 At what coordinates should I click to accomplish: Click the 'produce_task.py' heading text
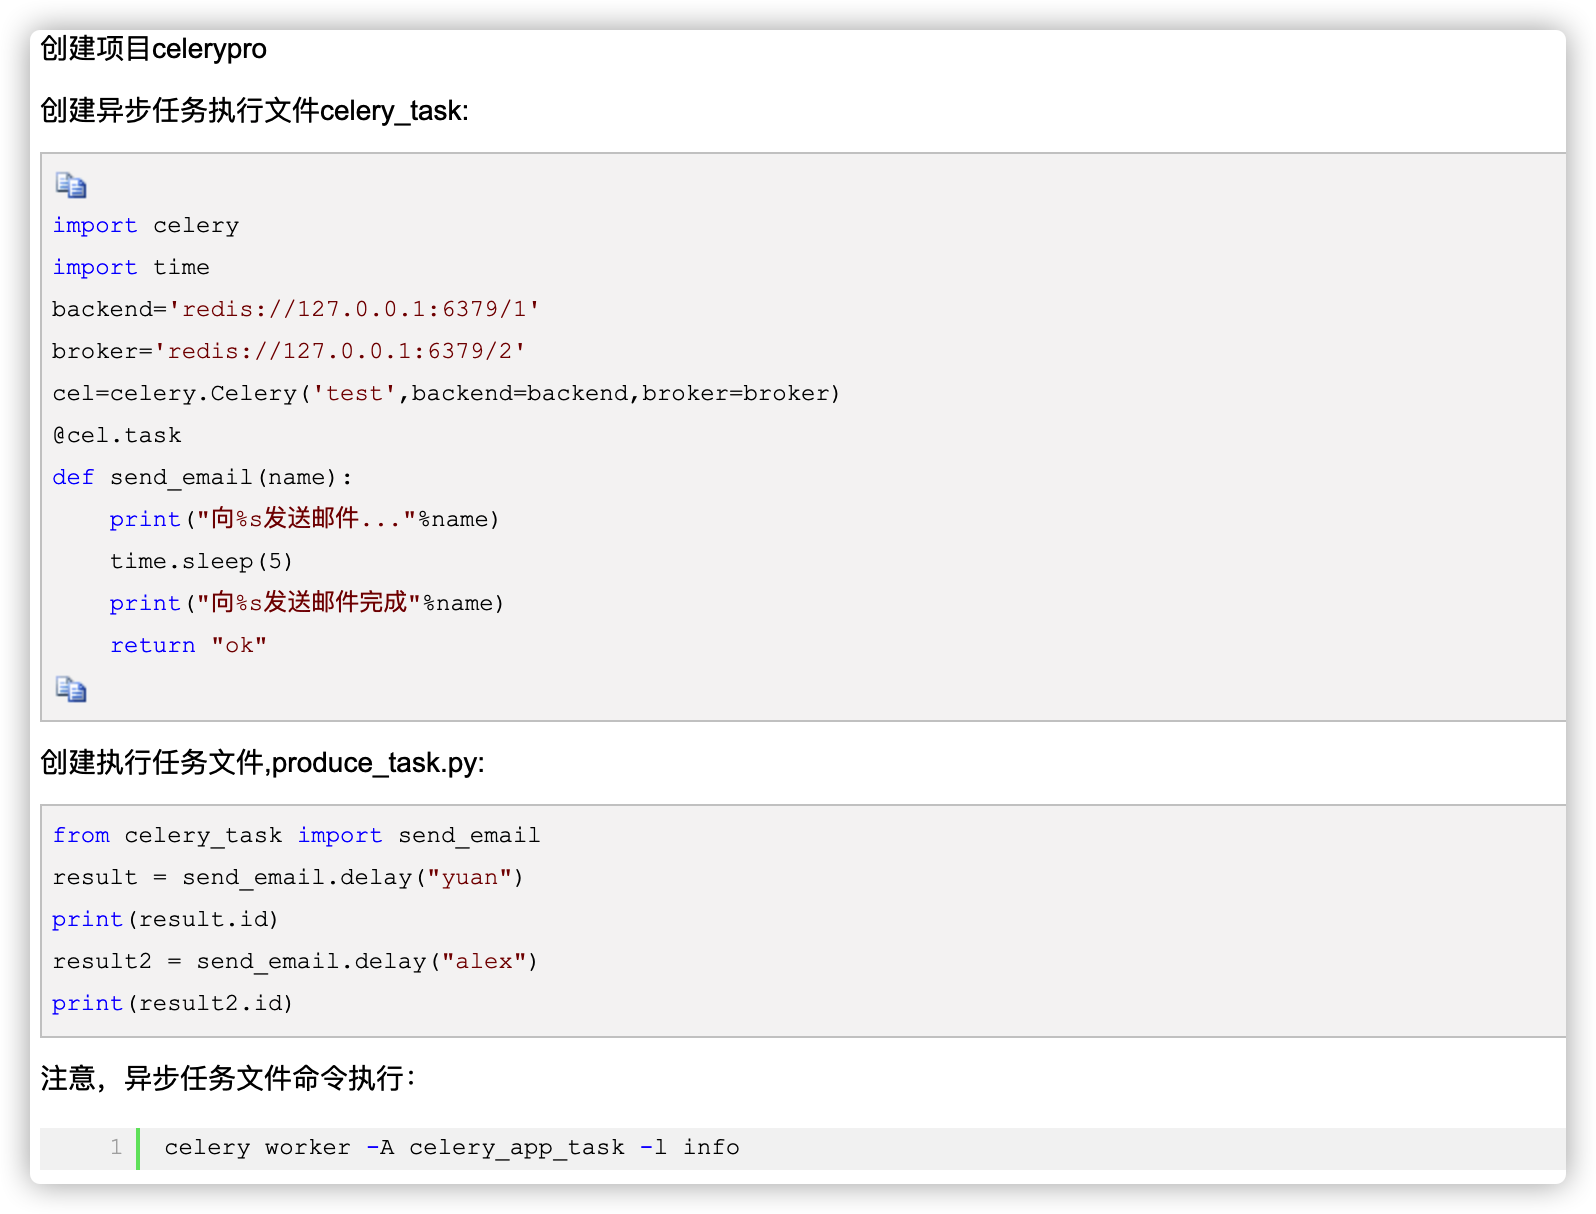378,763
